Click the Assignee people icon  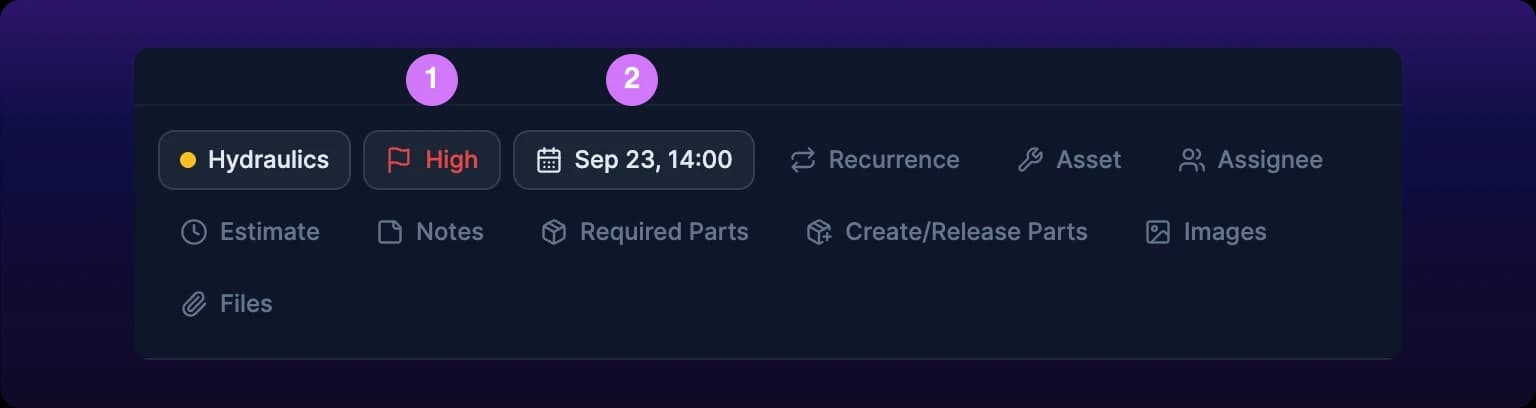1192,160
